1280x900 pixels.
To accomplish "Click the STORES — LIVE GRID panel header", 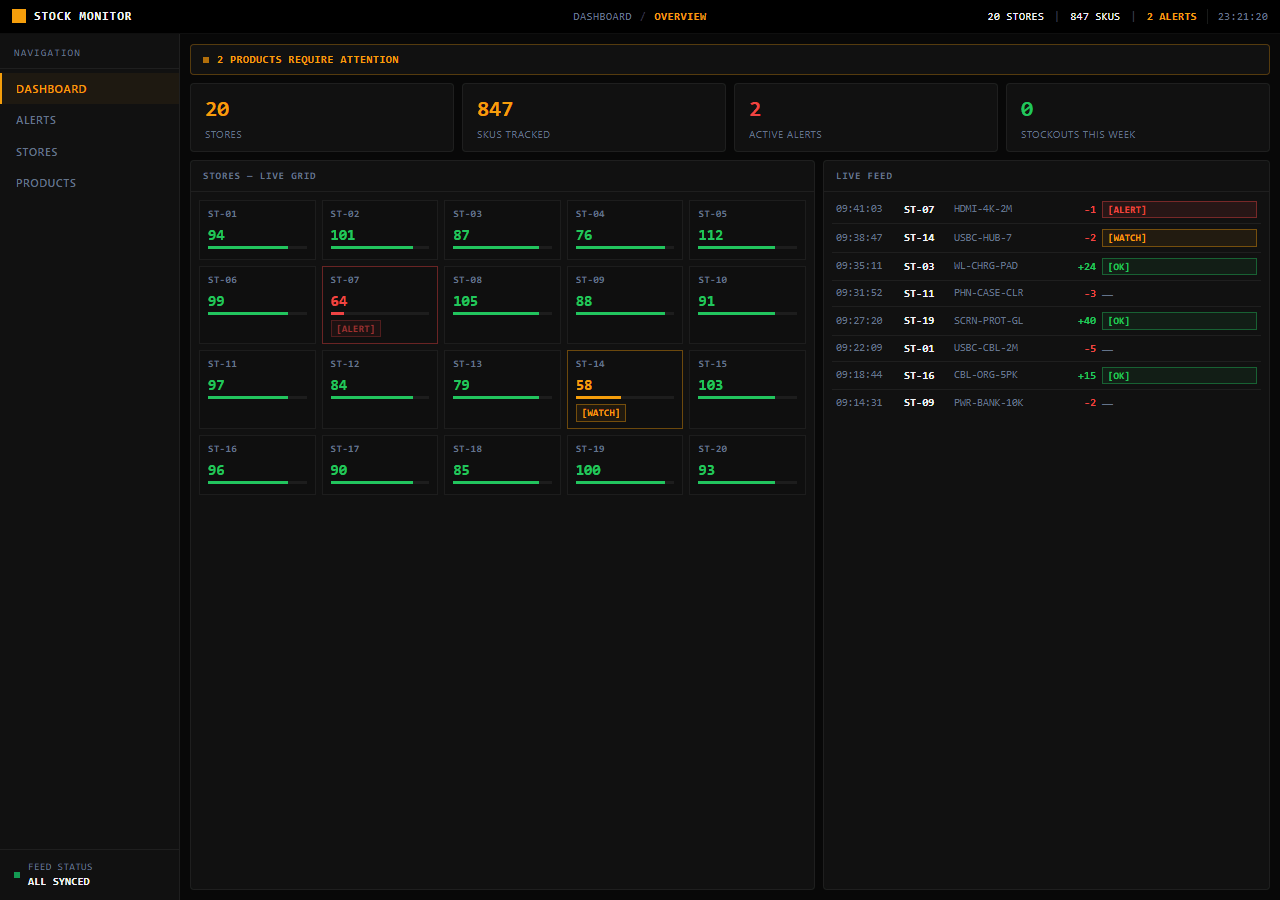I will [x=502, y=176].
